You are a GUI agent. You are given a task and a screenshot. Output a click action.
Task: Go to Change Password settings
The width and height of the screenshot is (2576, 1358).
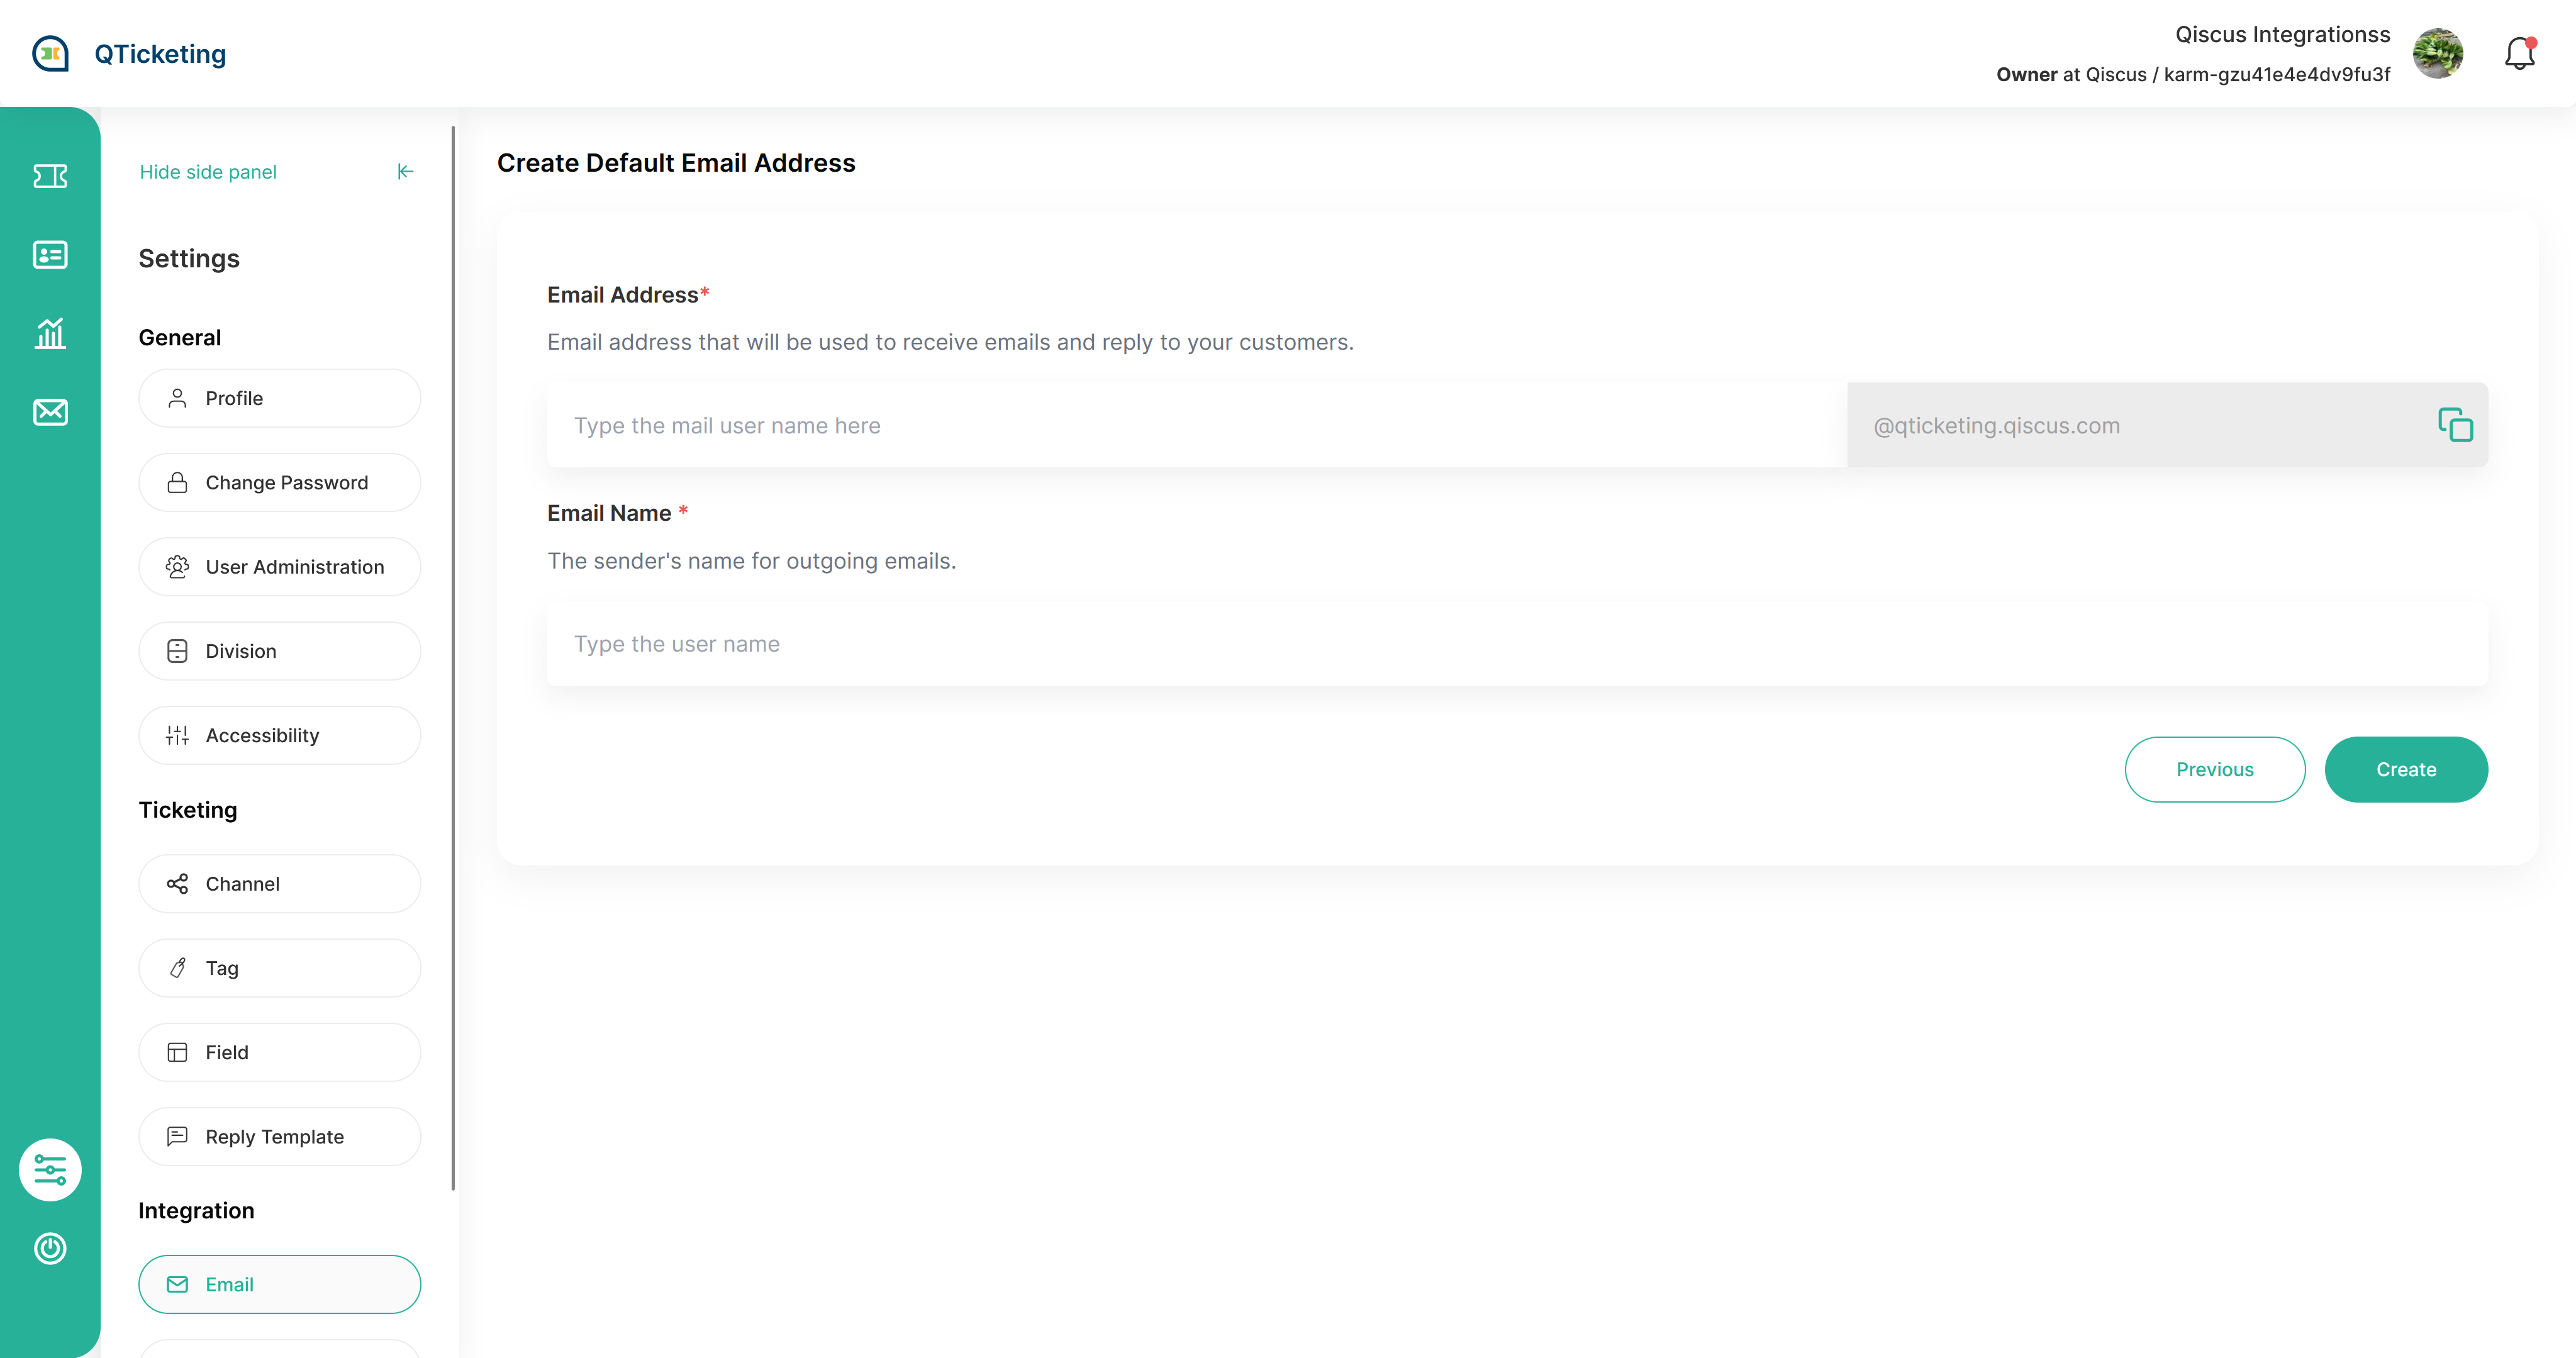point(279,483)
